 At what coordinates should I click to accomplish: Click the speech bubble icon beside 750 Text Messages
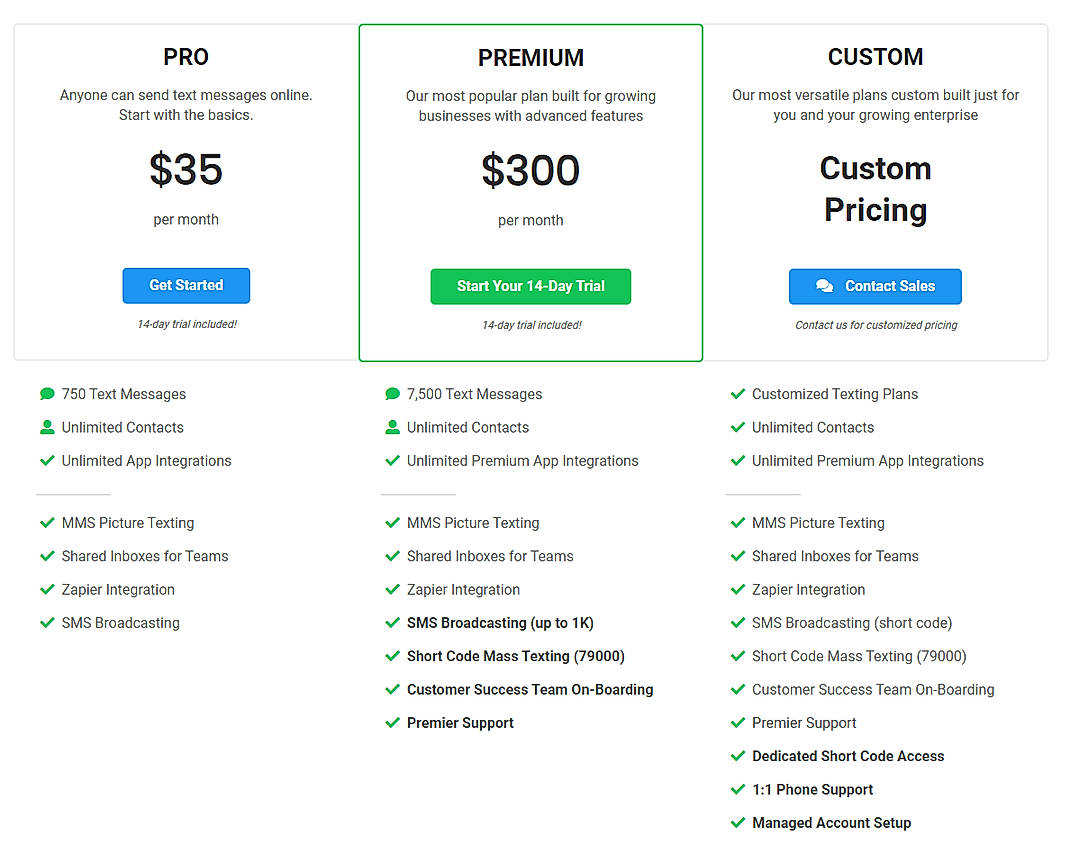tap(47, 394)
